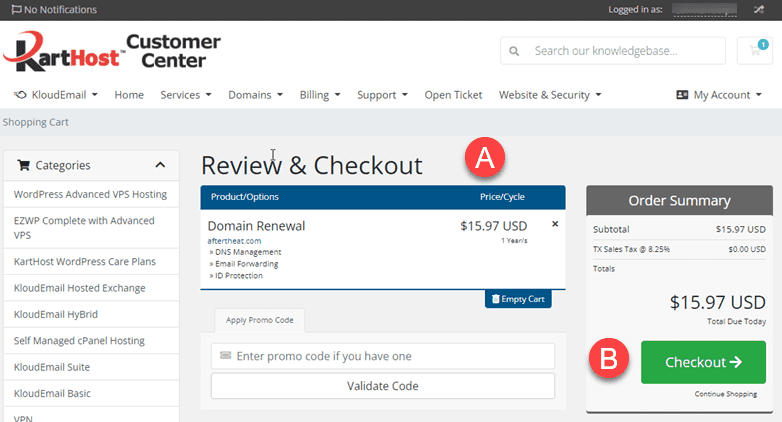The height and width of the screenshot is (422, 782).
Task: Click the ID Protection option text
Action: 238,276
